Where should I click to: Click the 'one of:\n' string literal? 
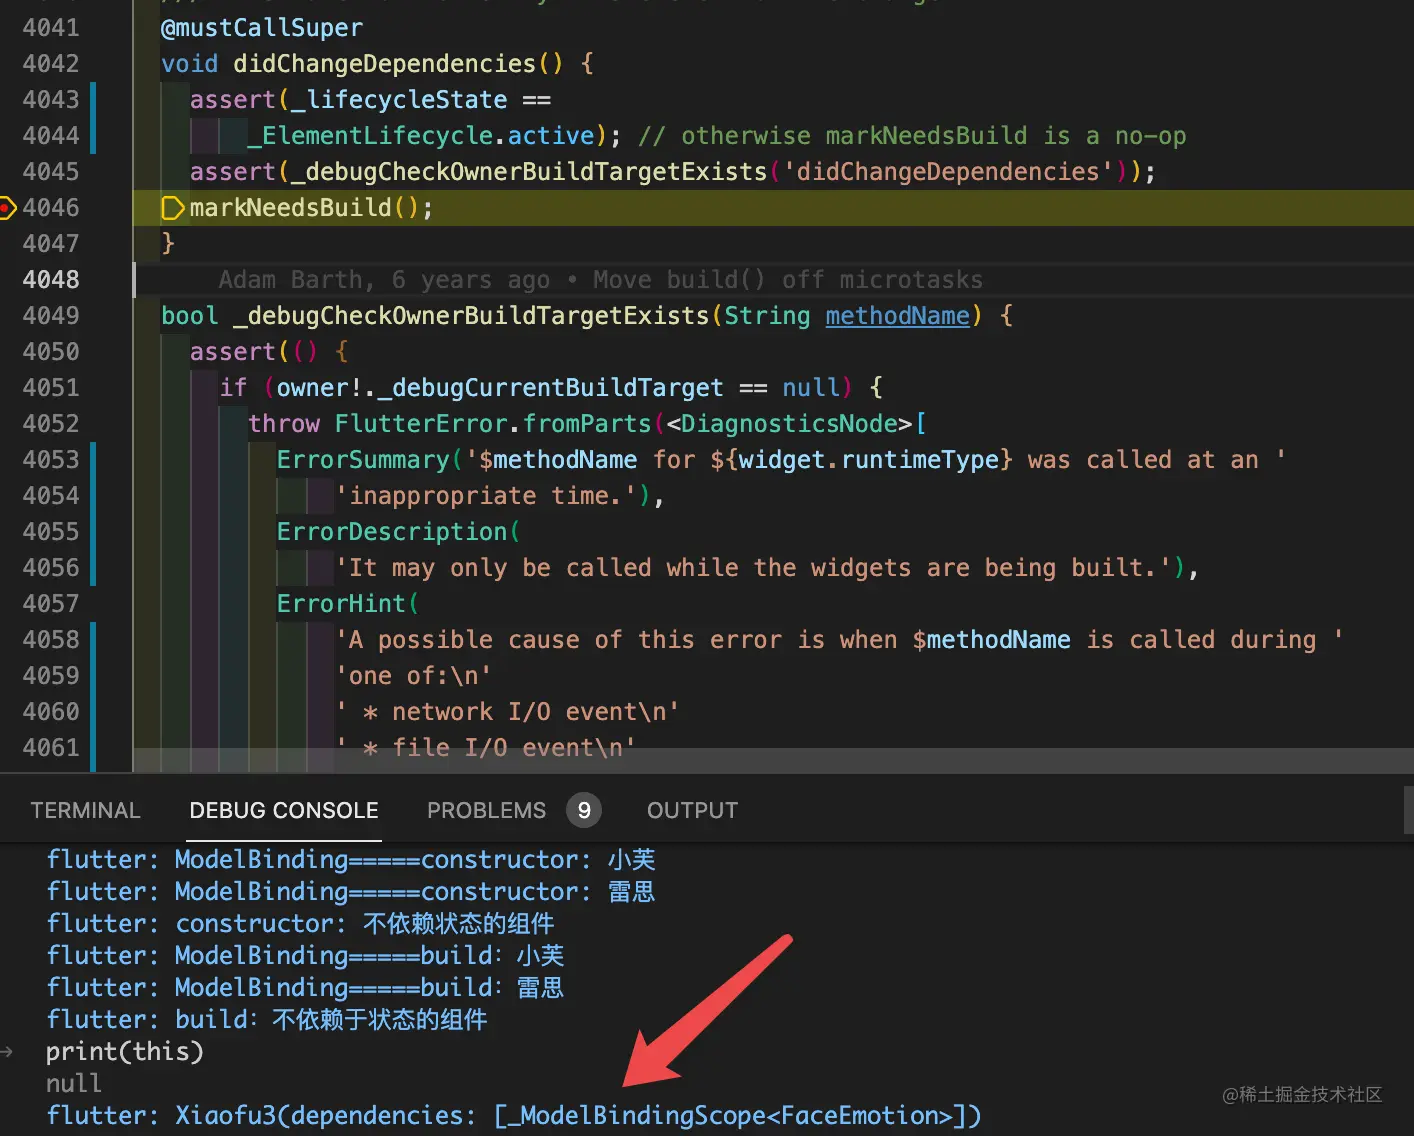pos(414,676)
